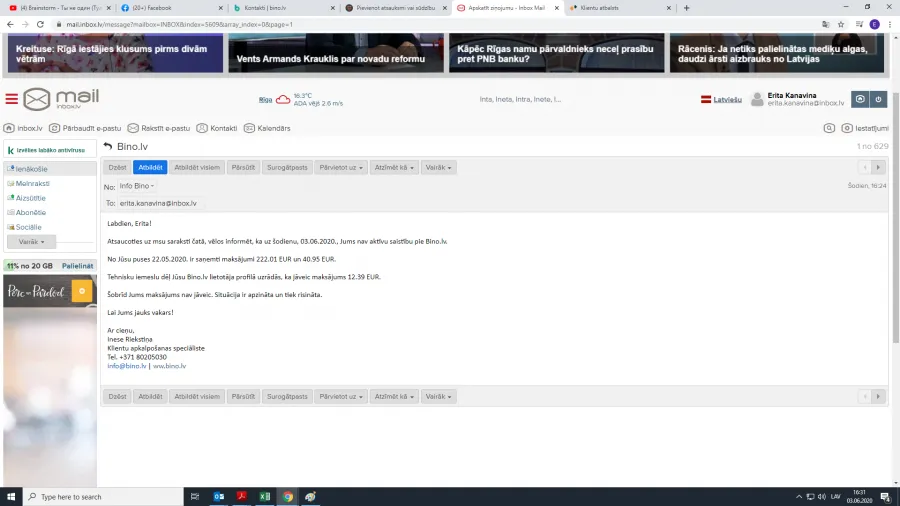Click the Inbox.lv mail logo
This screenshot has width=900, height=506.
(x=61, y=99)
